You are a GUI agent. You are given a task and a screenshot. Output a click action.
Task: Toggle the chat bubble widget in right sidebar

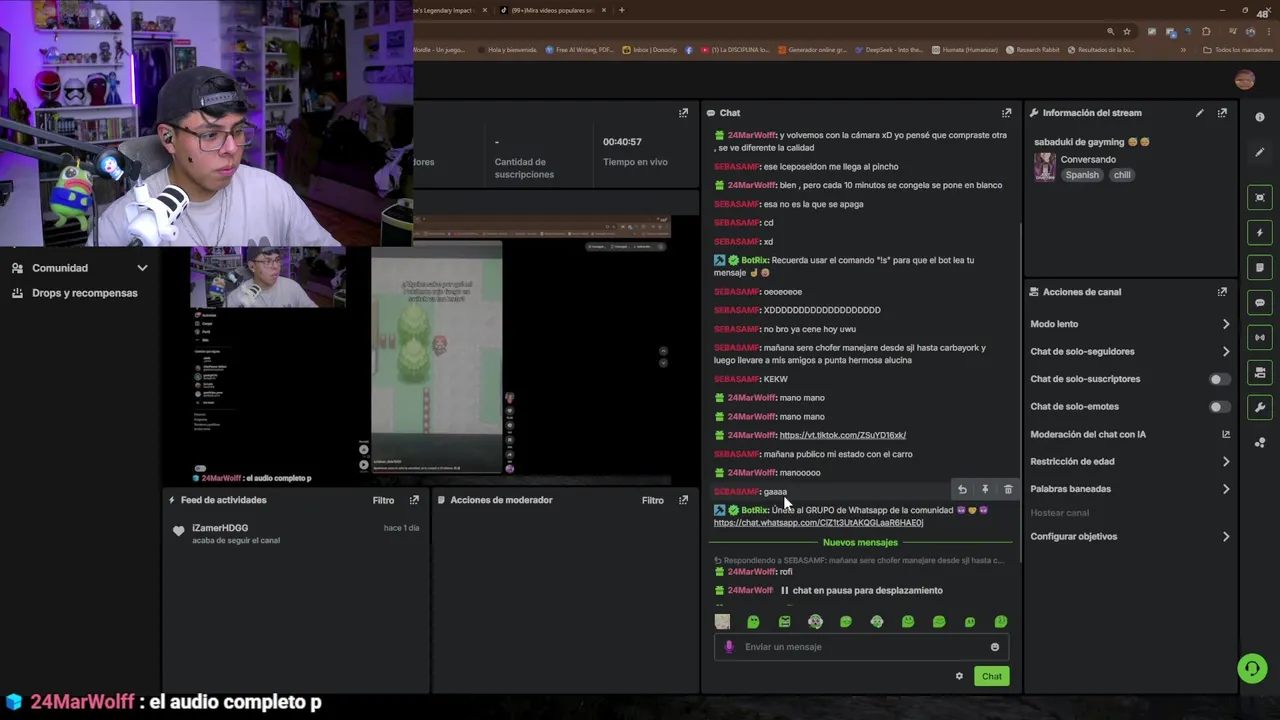[x=1260, y=303]
